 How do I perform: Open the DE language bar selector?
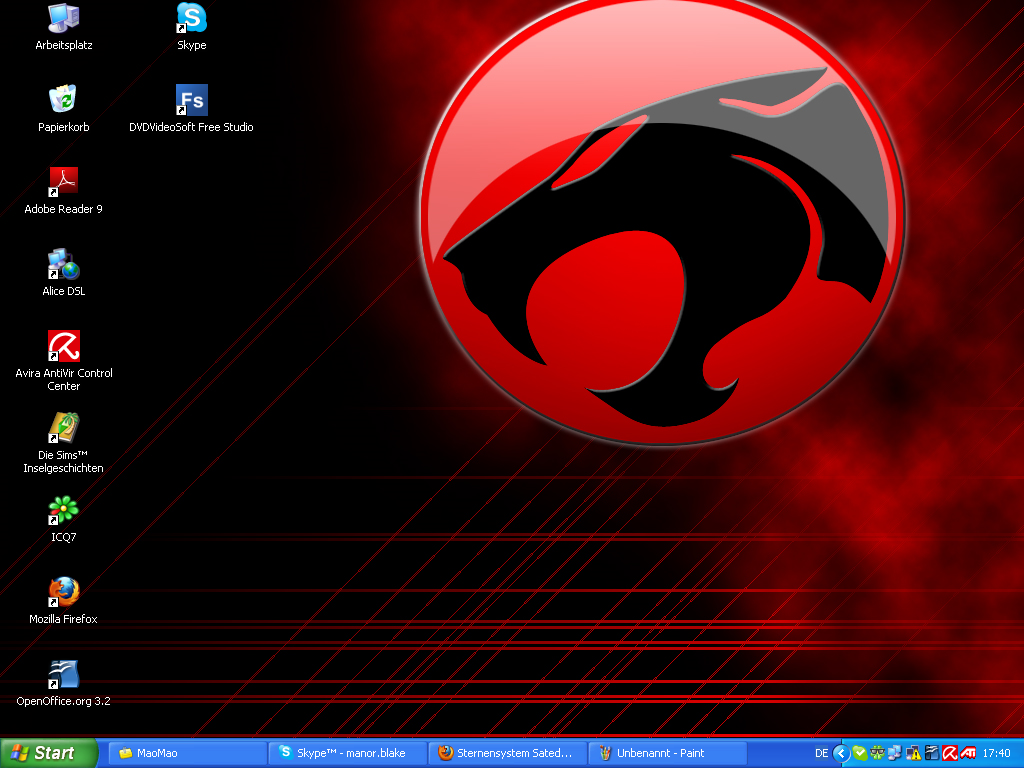coord(821,753)
